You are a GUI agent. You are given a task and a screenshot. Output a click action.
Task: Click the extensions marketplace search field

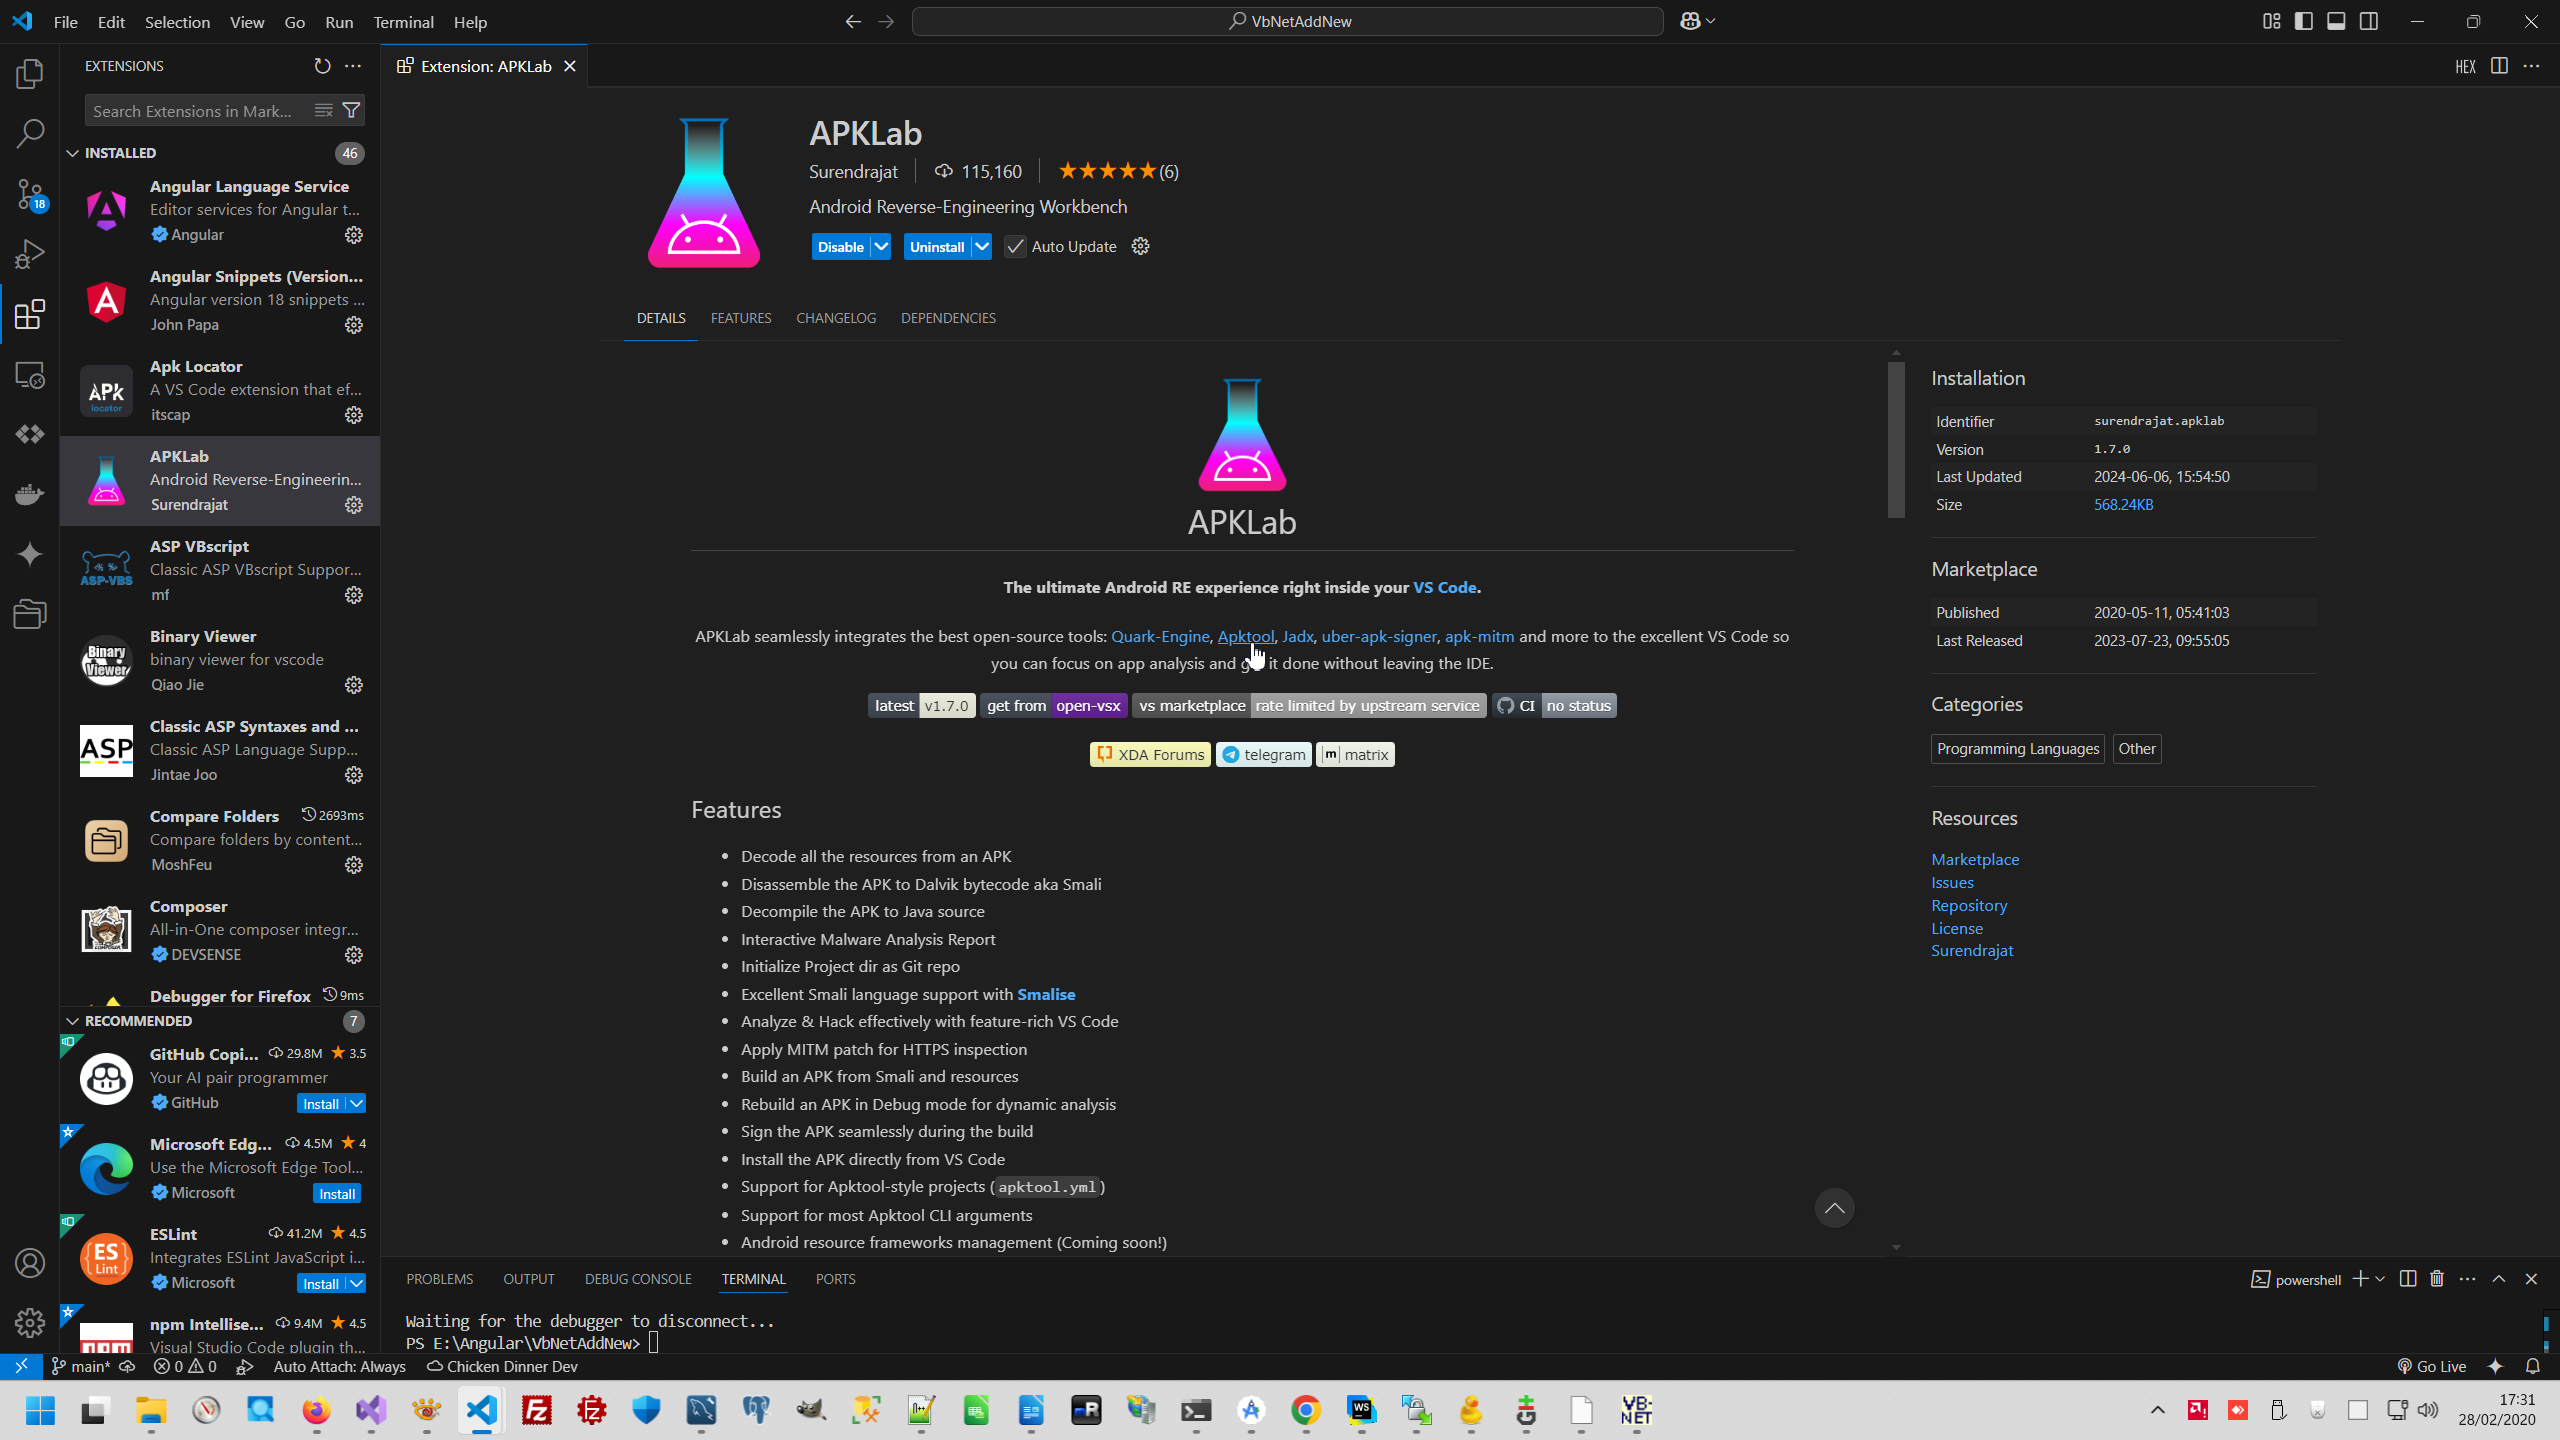[195, 110]
